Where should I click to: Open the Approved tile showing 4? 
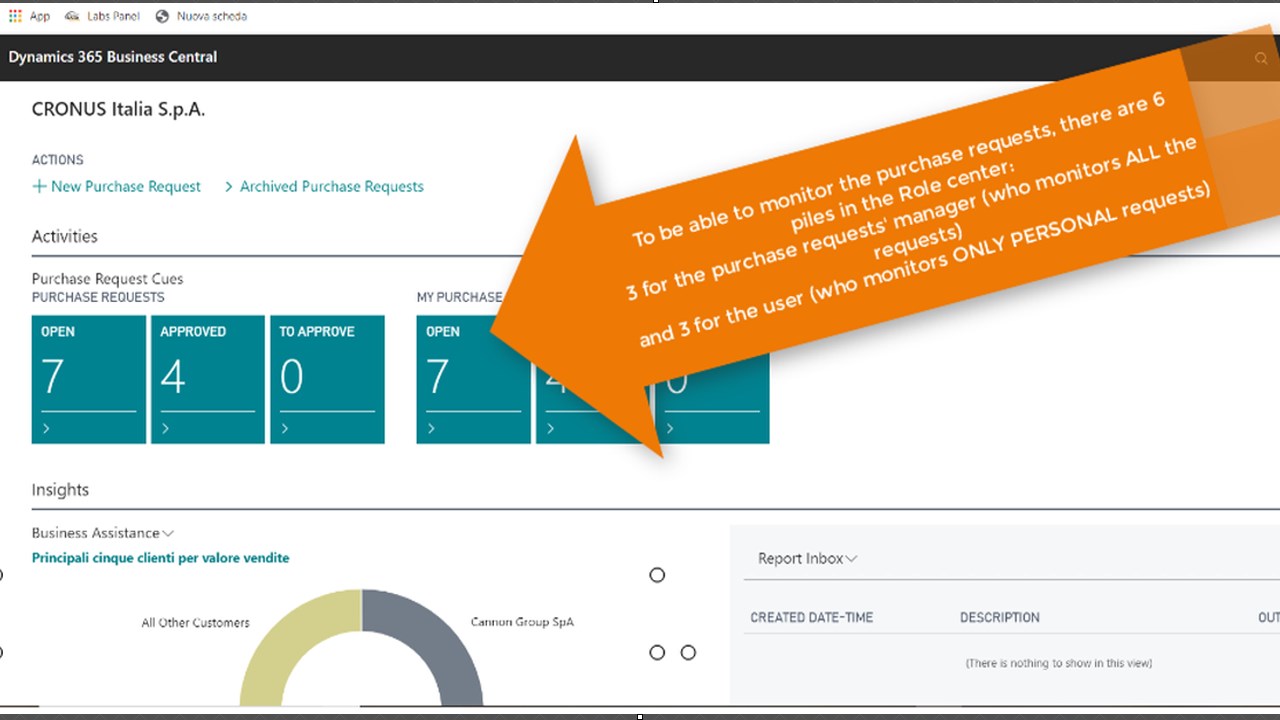[x=208, y=379]
